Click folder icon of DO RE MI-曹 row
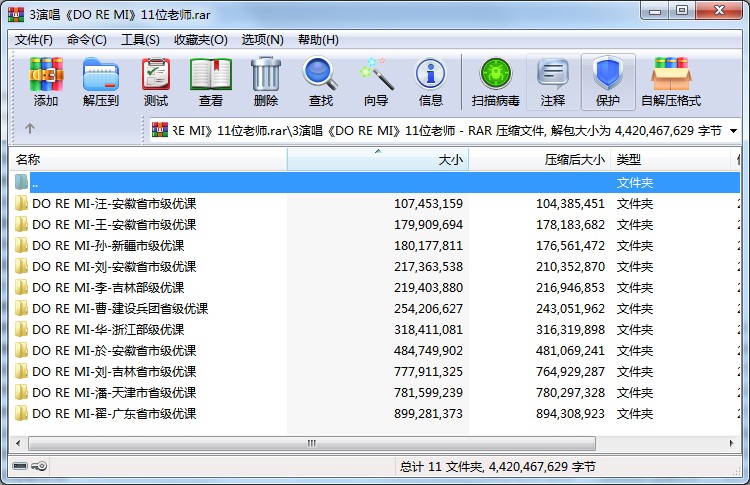750x485 pixels. (x=22, y=309)
